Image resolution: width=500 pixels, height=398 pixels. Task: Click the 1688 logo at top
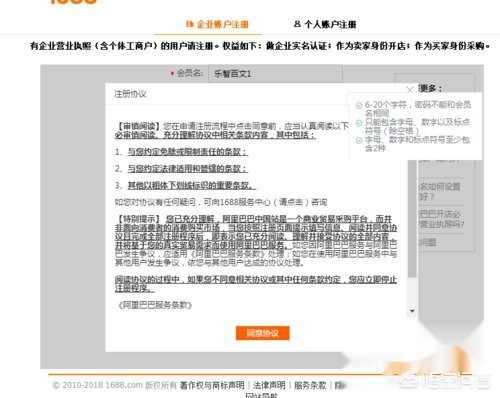(x=74, y=2)
